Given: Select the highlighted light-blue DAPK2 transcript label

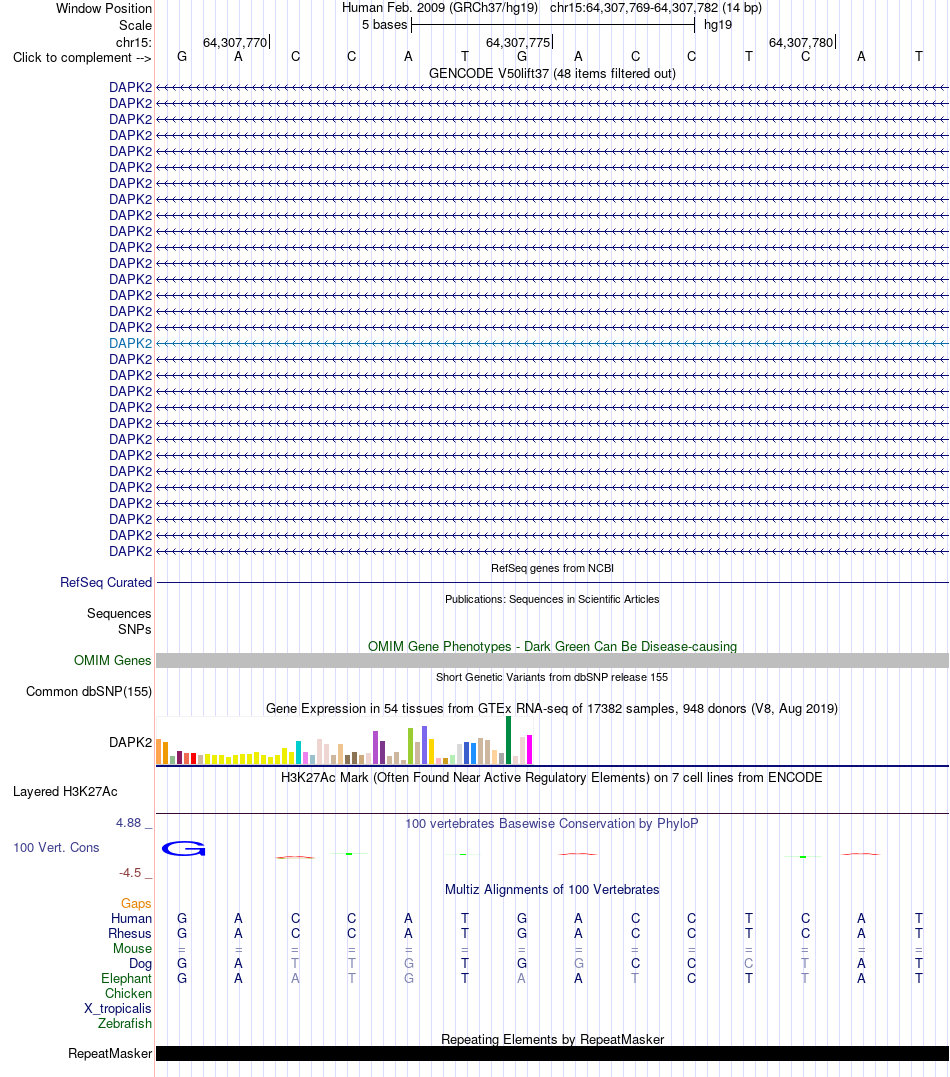Looking at the screenshot, I should (131, 343).
